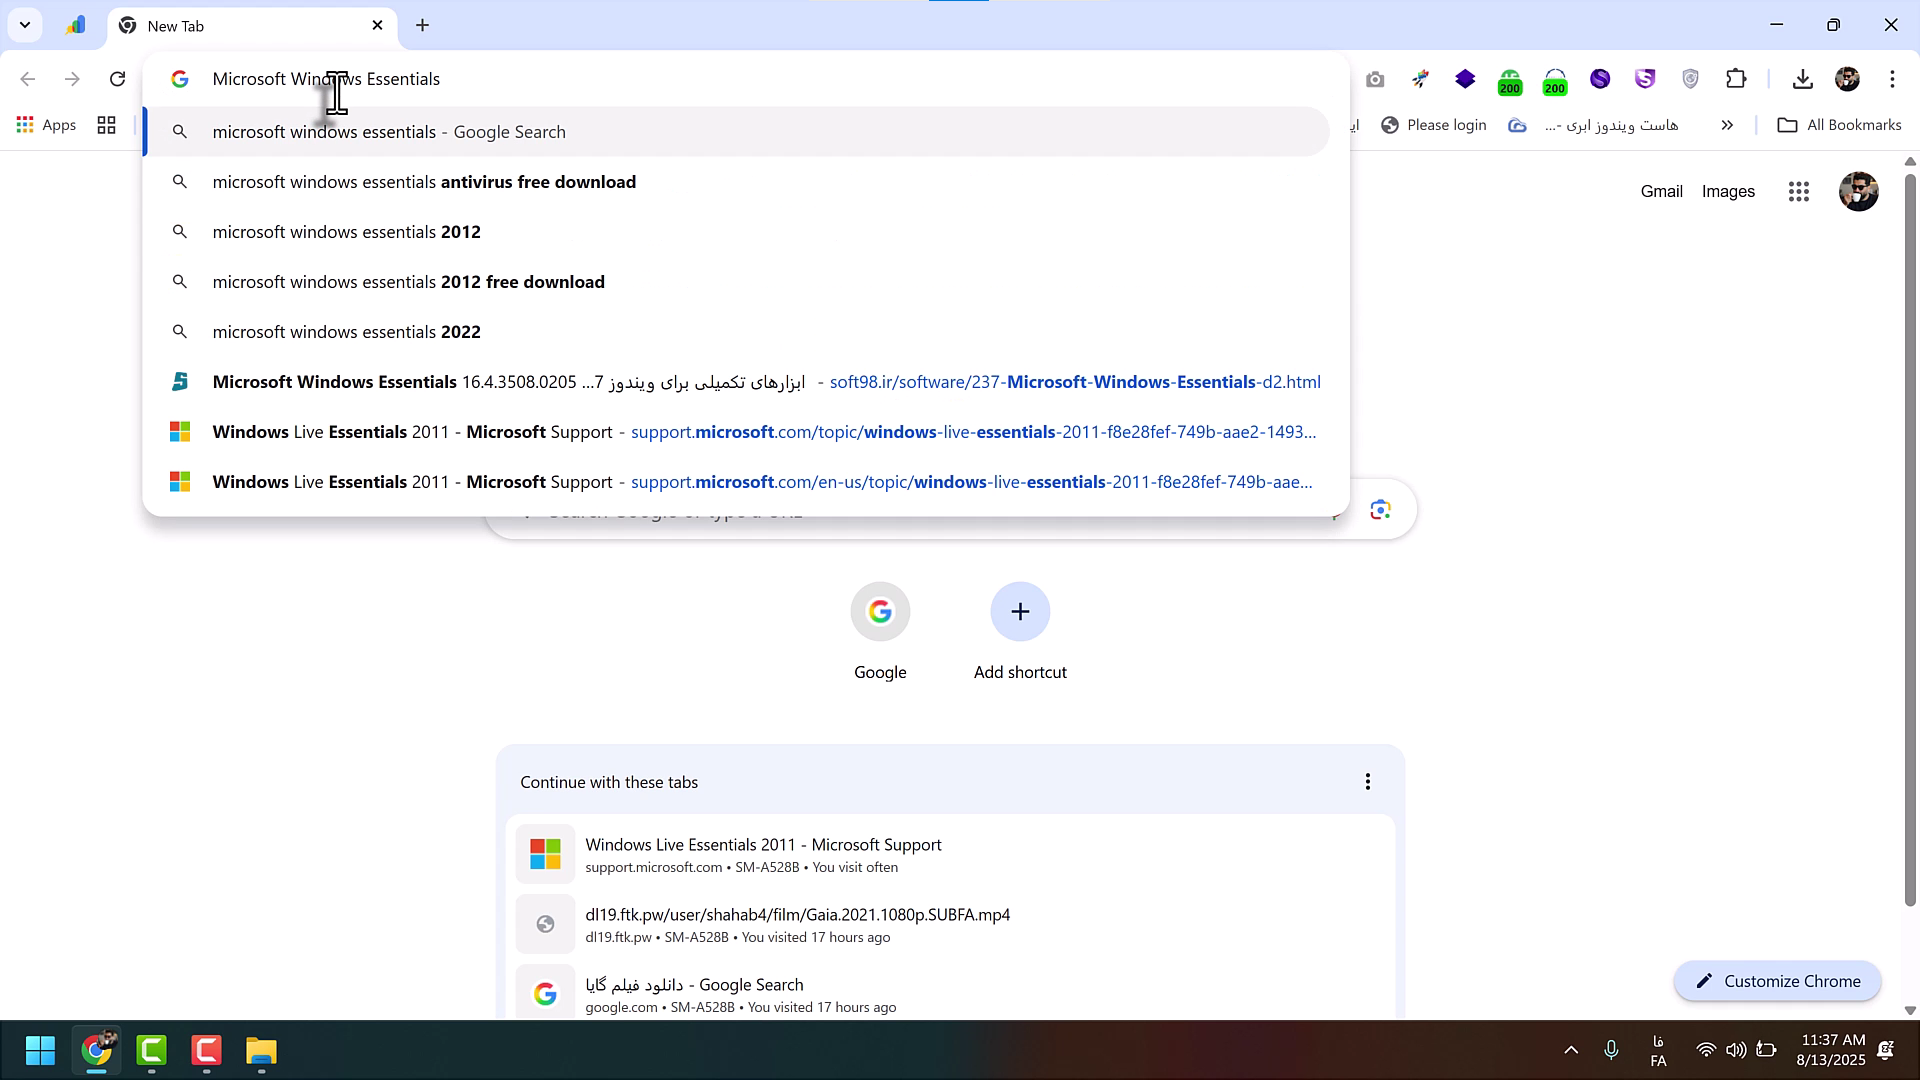The height and width of the screenshot is (1080, 1920).
Task: Open the support.microsoft.com/en-us Windows Live Essentials suggestion
Action: pos(737,482)
